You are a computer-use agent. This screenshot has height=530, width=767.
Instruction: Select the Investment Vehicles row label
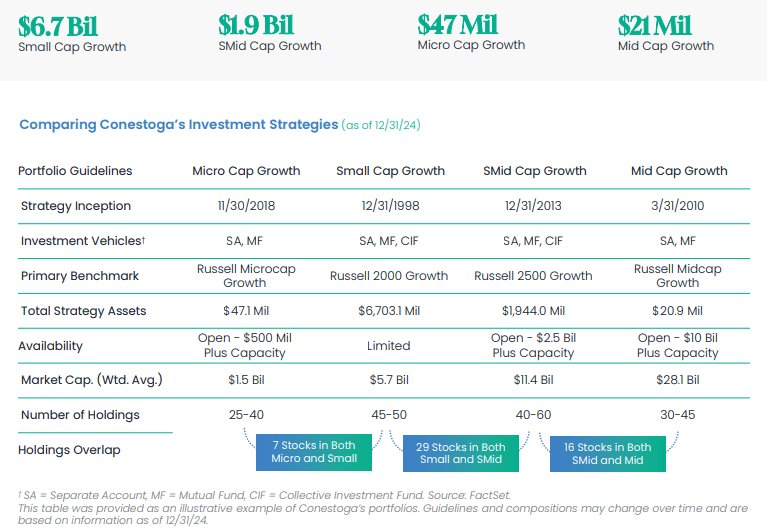[83, 241]
